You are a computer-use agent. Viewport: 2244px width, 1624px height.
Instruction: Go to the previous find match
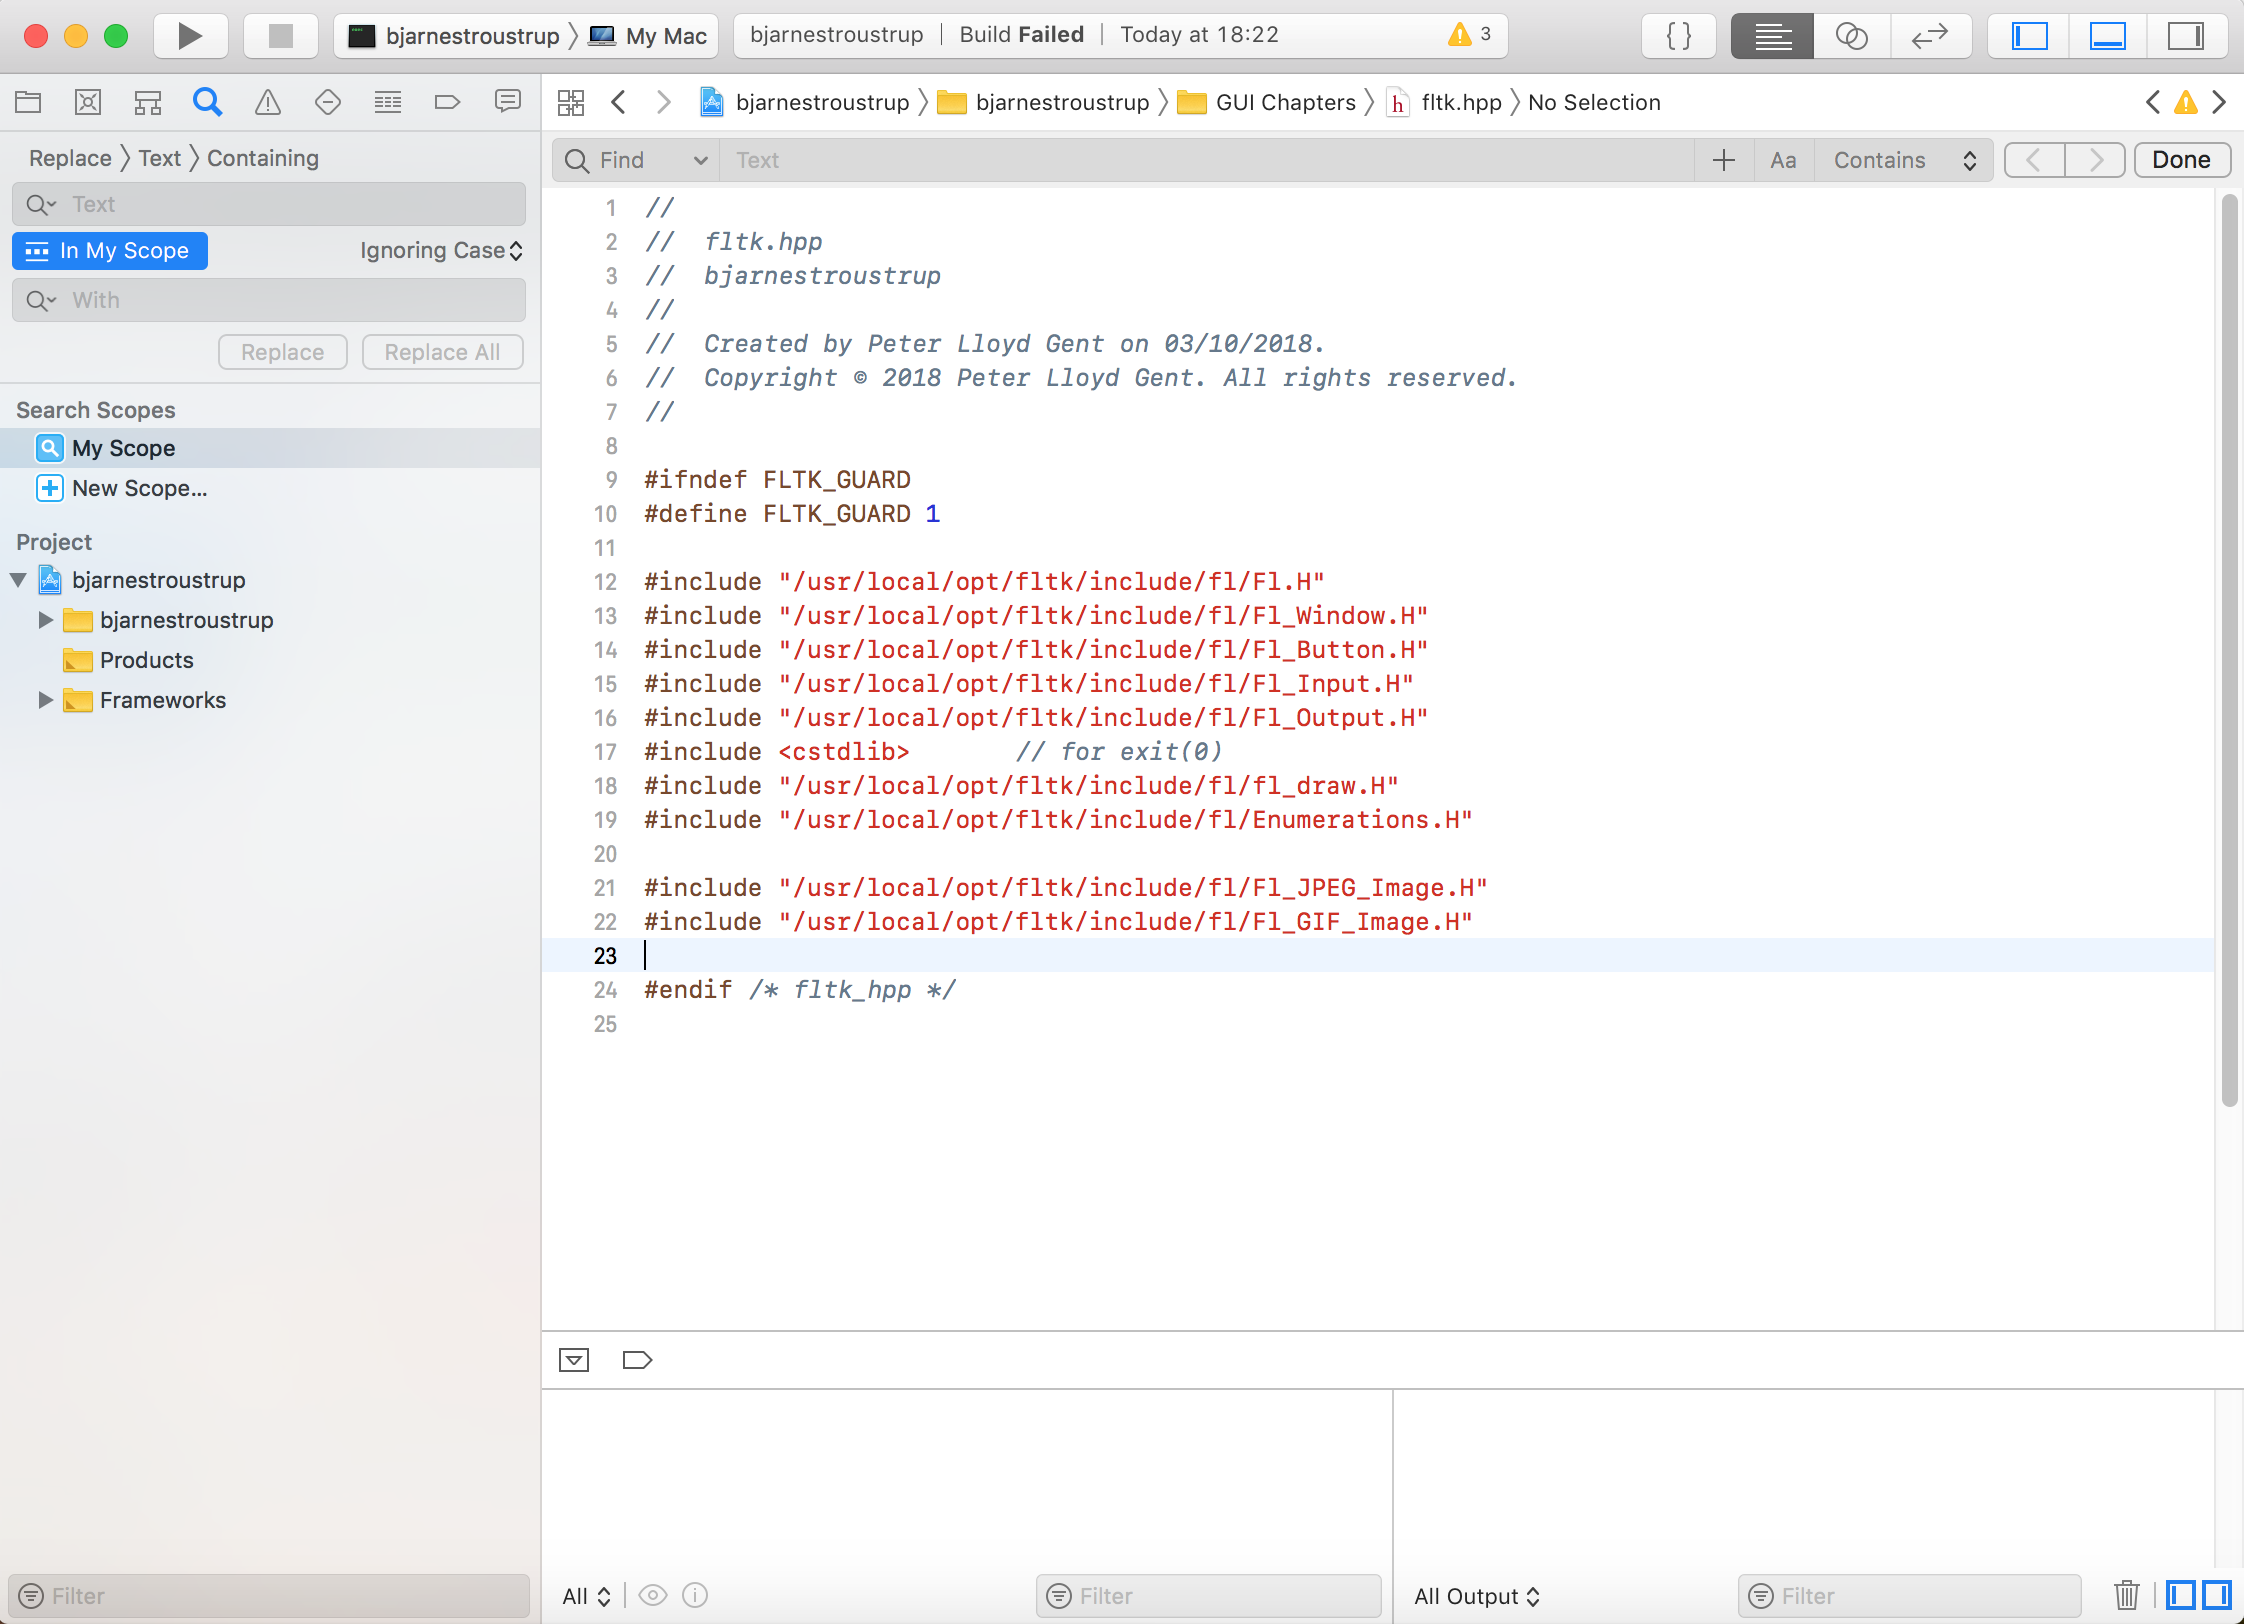tap(2034, 160)
